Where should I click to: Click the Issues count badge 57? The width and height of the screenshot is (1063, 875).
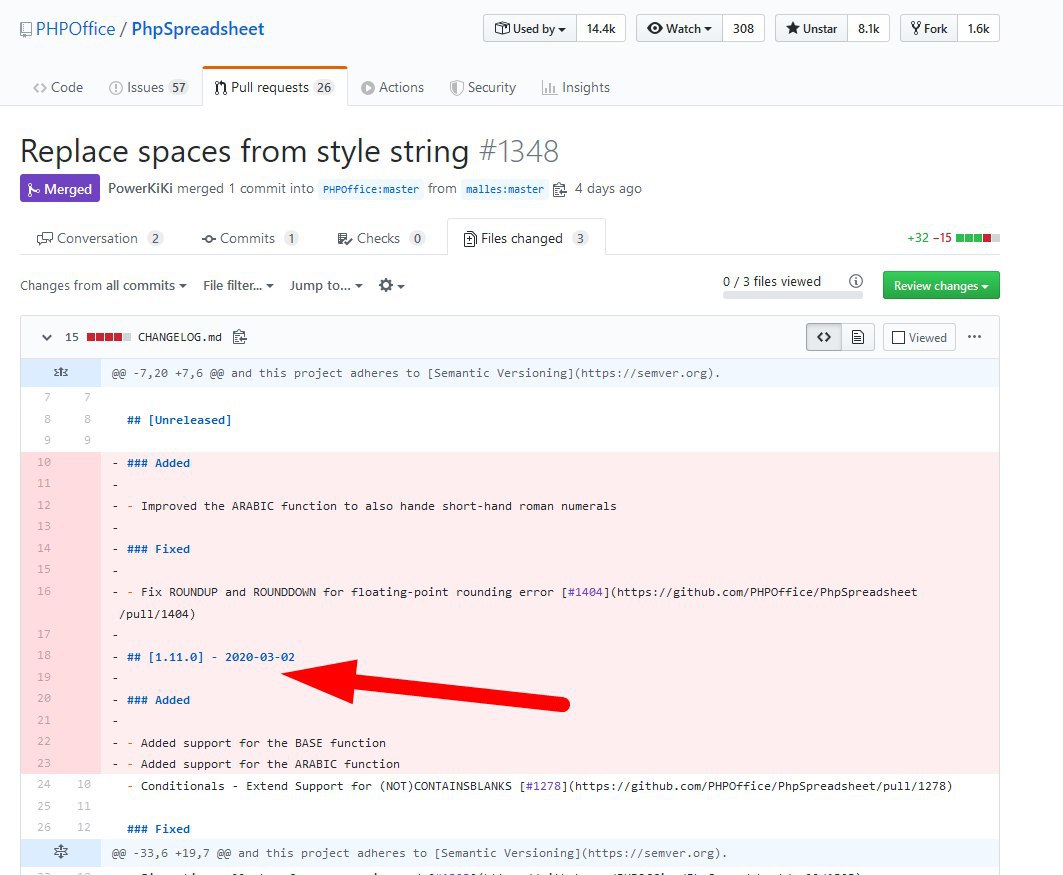click(178, 87)
